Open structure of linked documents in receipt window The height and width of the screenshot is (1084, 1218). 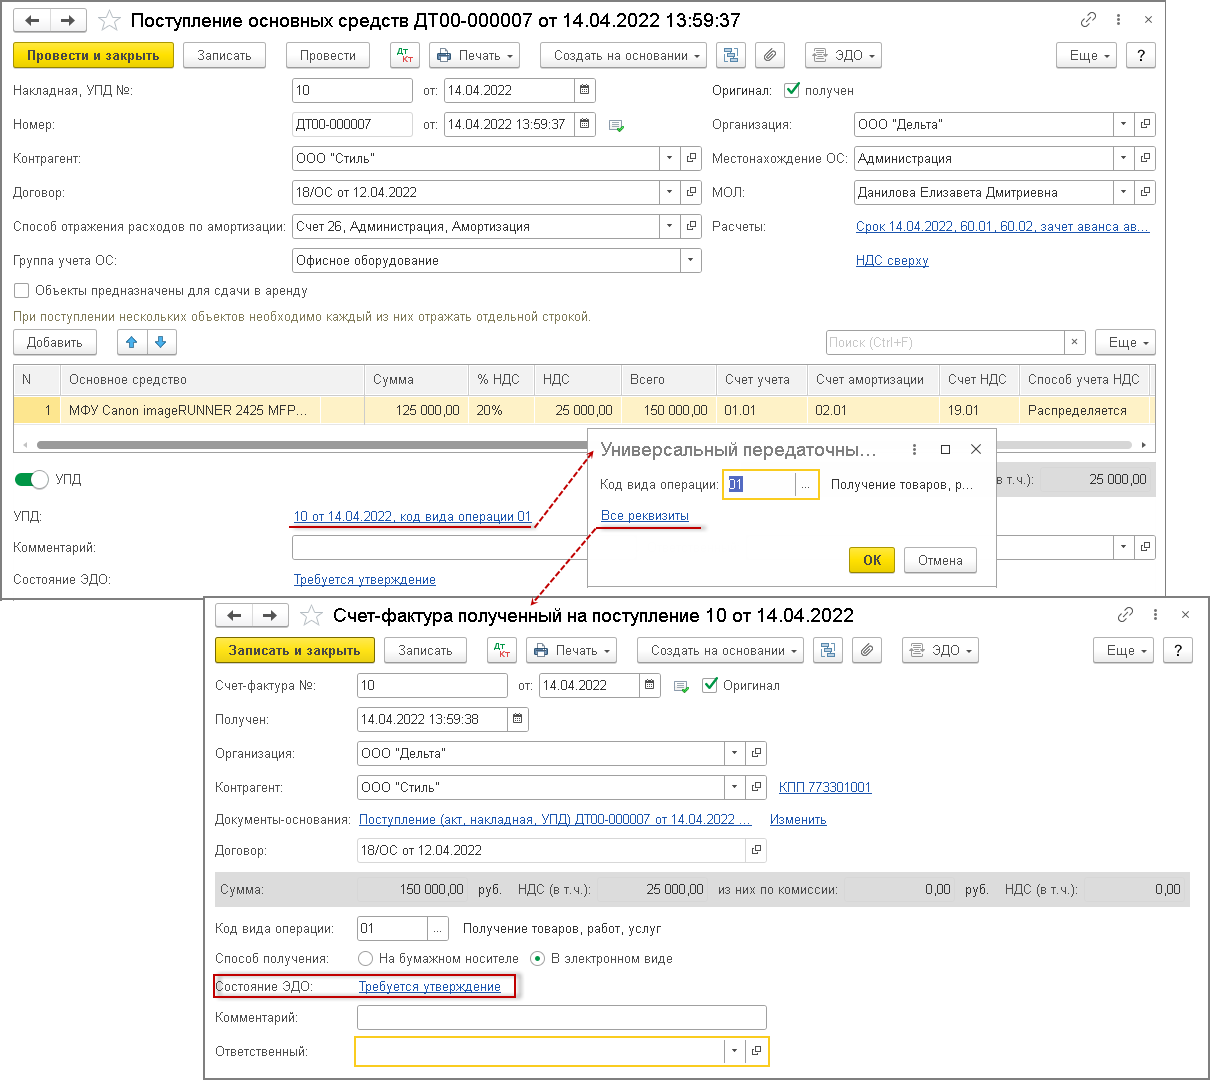pos(731,56)
